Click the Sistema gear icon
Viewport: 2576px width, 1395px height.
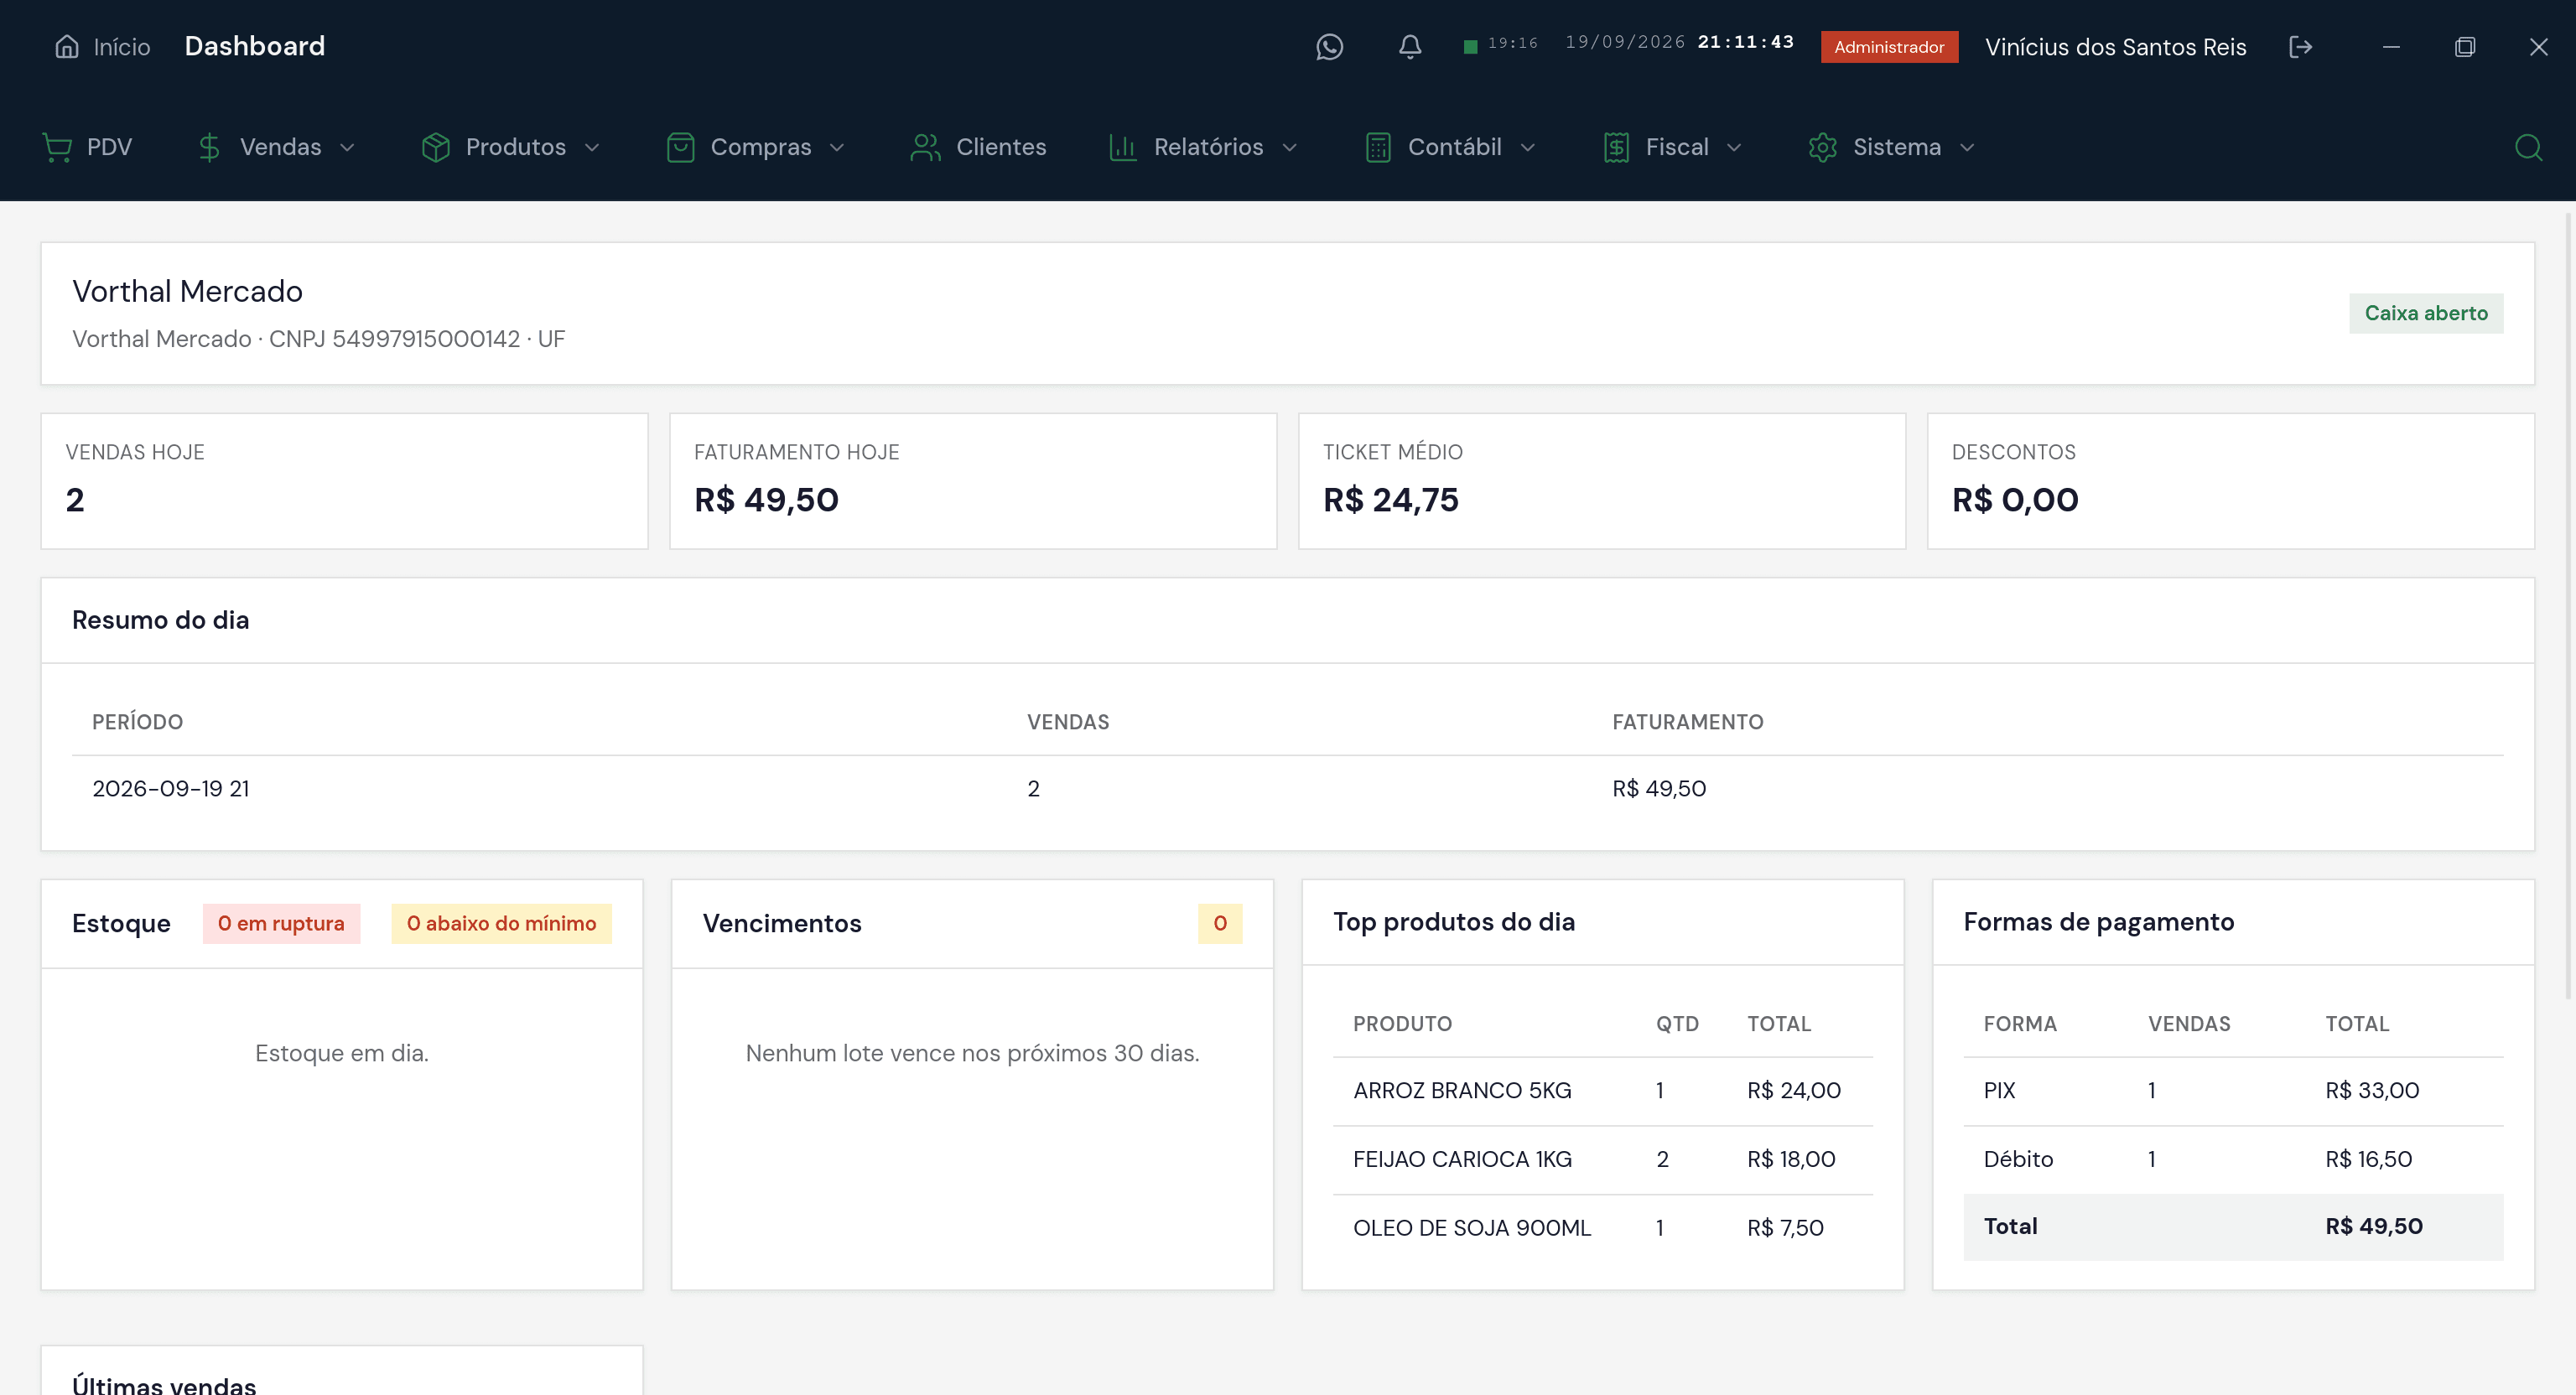pyautogui.click(x=1822, y=147)
